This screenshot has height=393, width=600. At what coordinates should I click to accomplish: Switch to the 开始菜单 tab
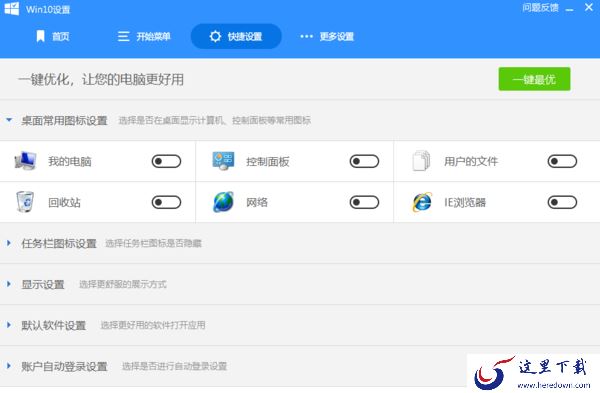pos(144,36)
